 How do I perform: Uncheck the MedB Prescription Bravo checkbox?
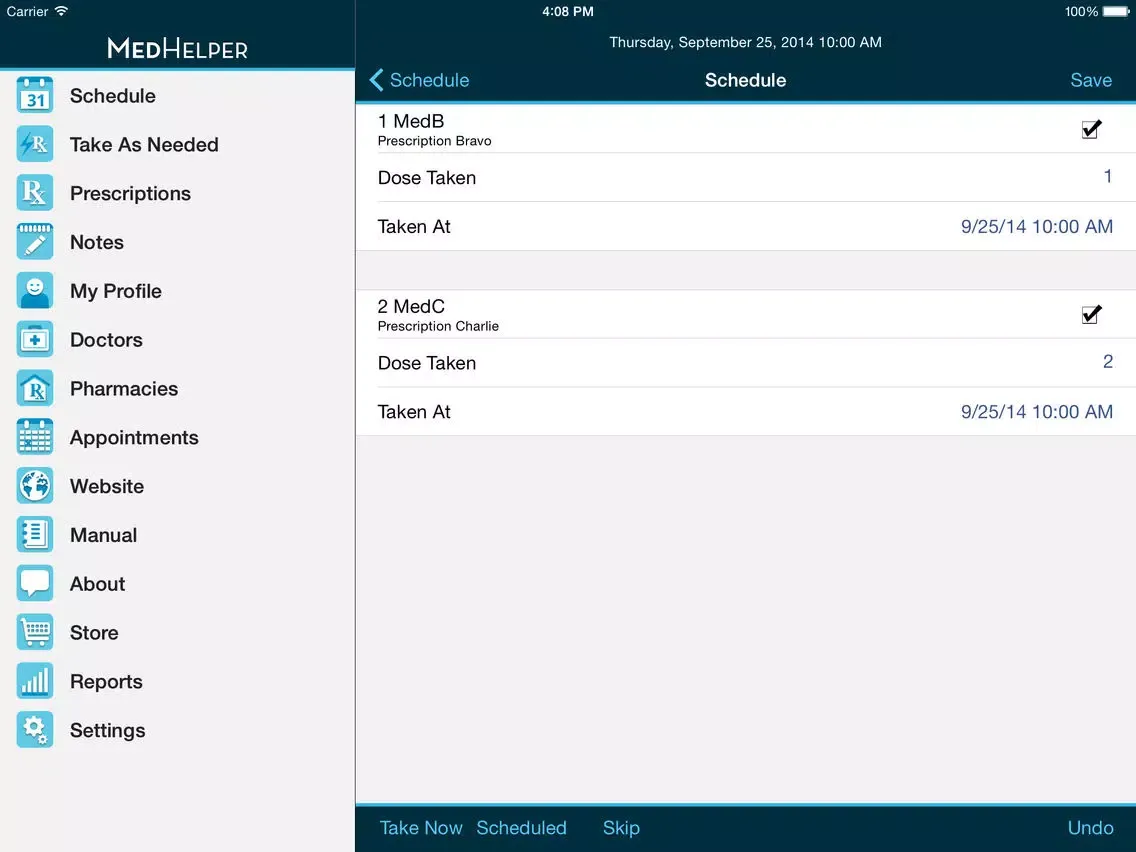coord(1091,129)
